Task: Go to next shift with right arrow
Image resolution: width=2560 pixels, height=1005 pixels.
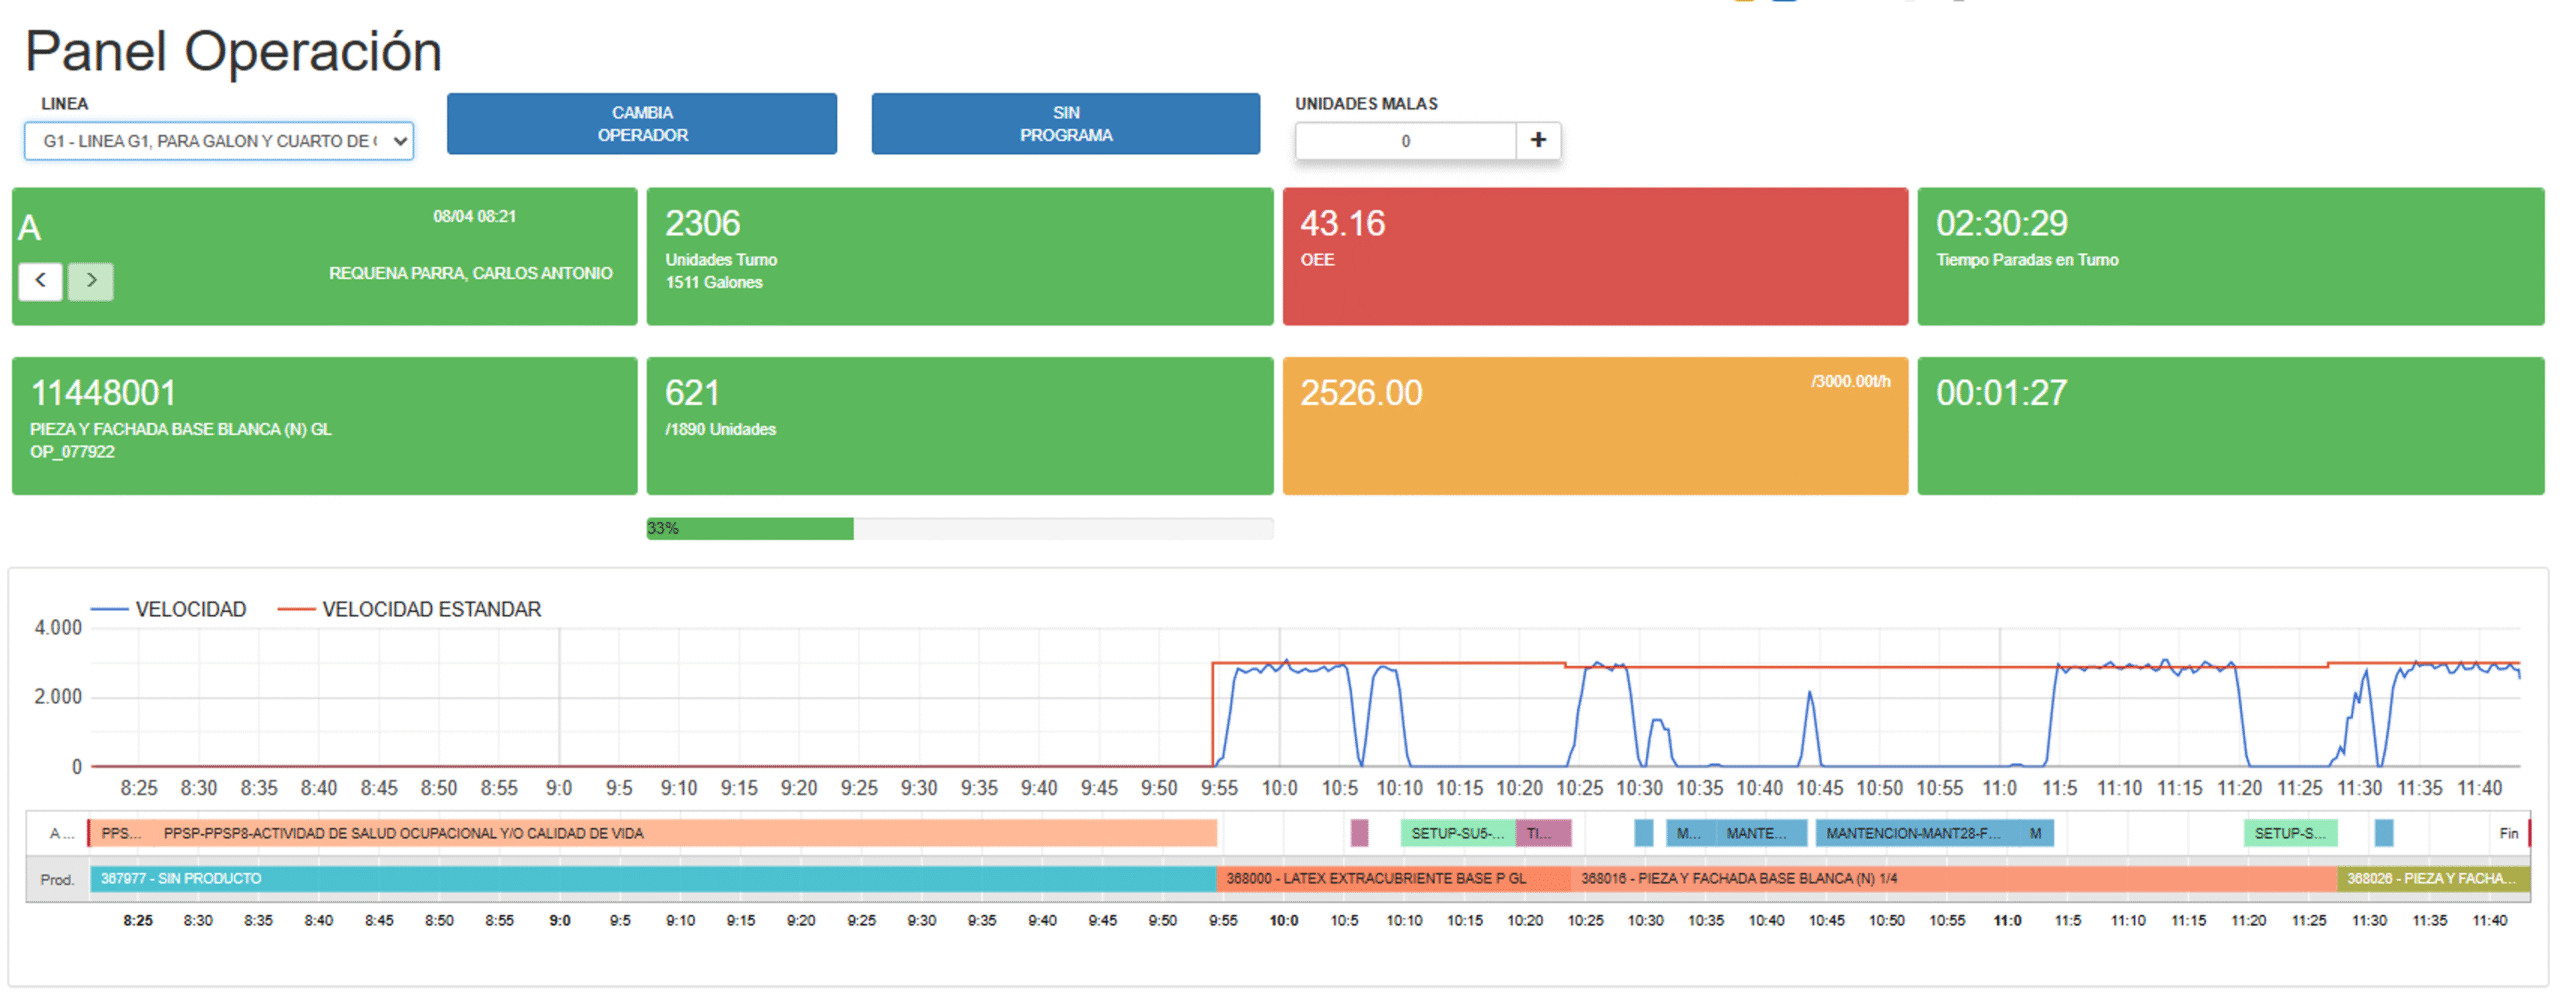Action: [91, 281]
